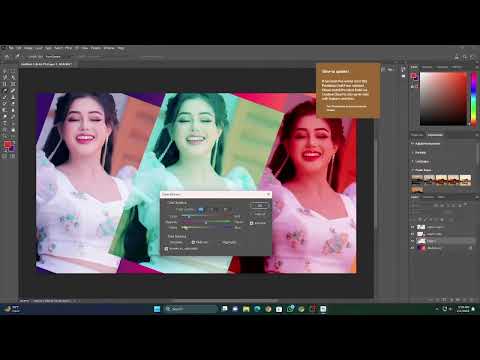
Task: Toggle visibility of the bottom layer
Action: coord(413,248)
